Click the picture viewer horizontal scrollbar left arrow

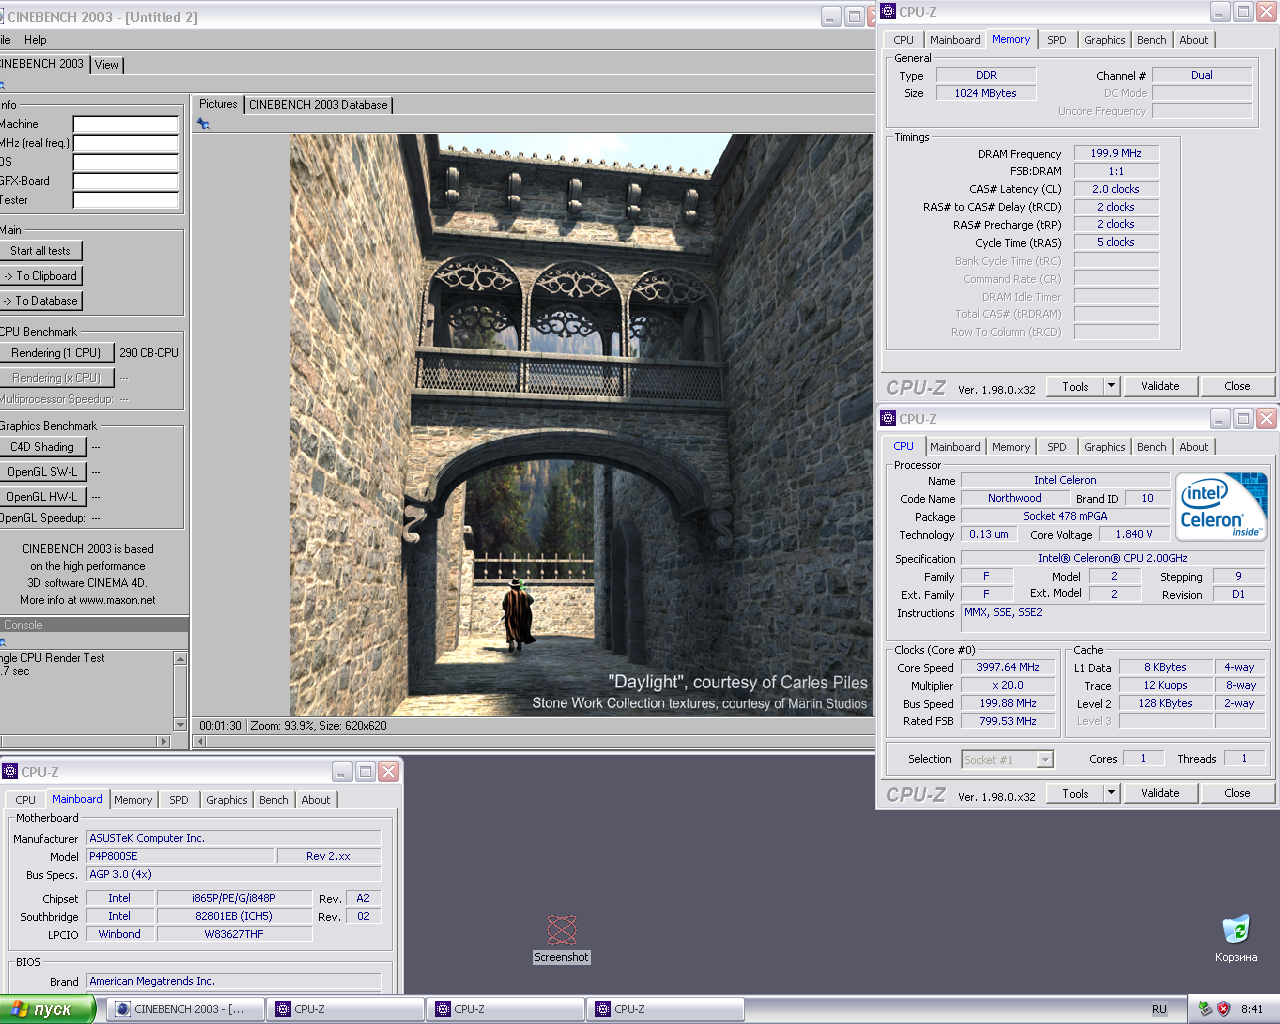(x=200, y=741)
